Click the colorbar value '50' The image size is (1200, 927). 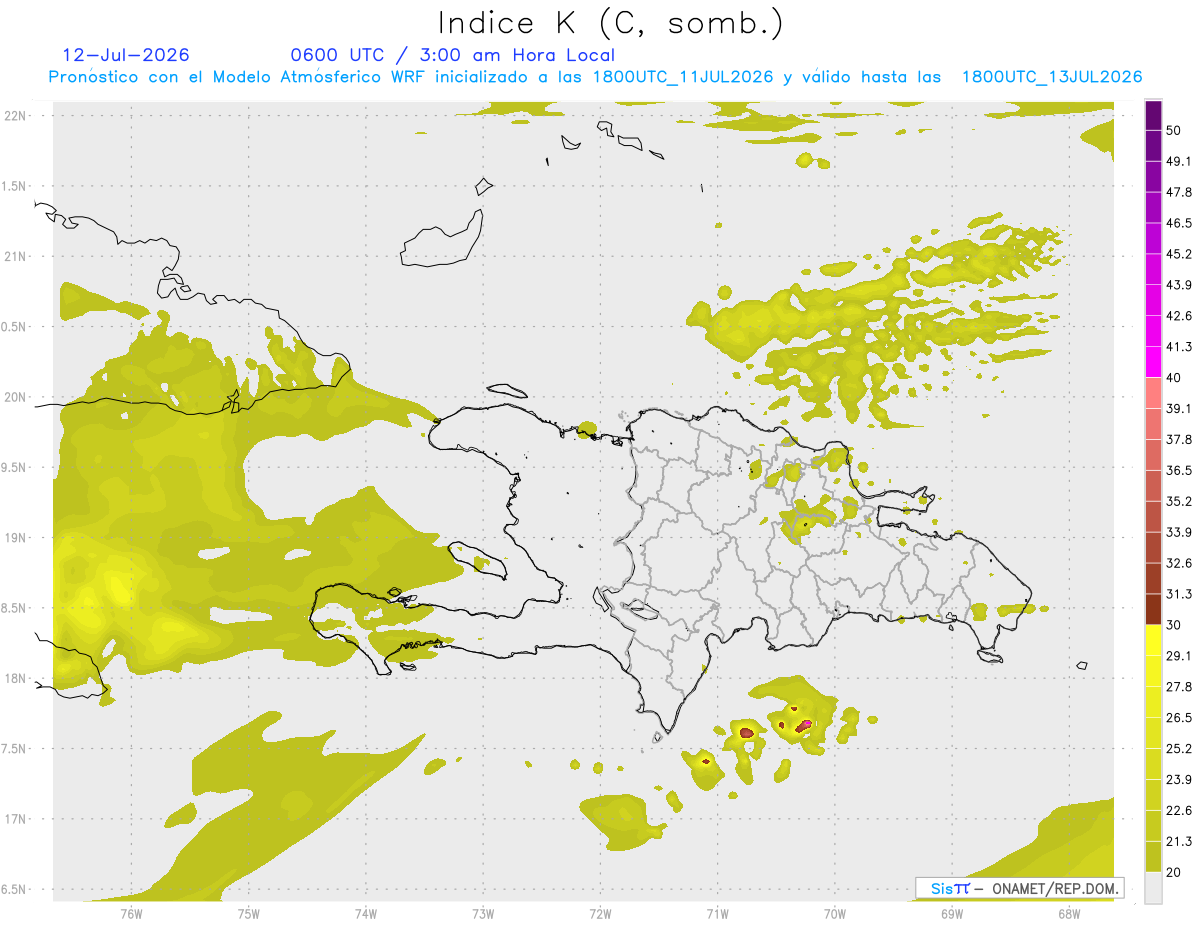pyautogui.click(x=1174, y=131)
